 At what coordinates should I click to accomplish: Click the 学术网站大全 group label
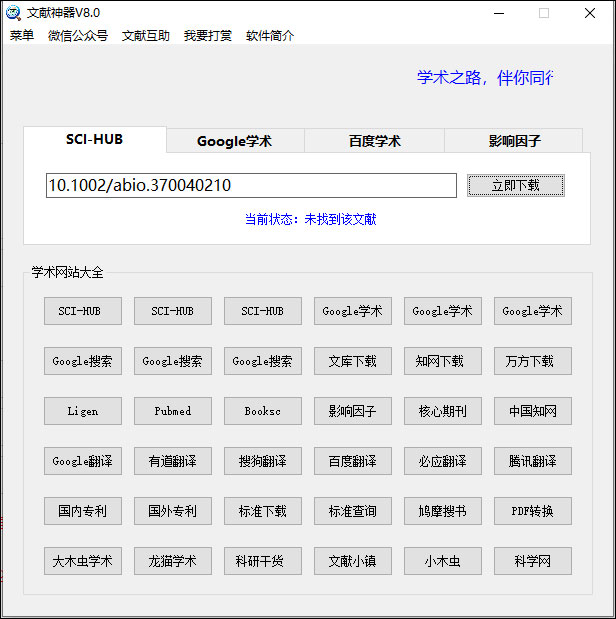(68, 272)
